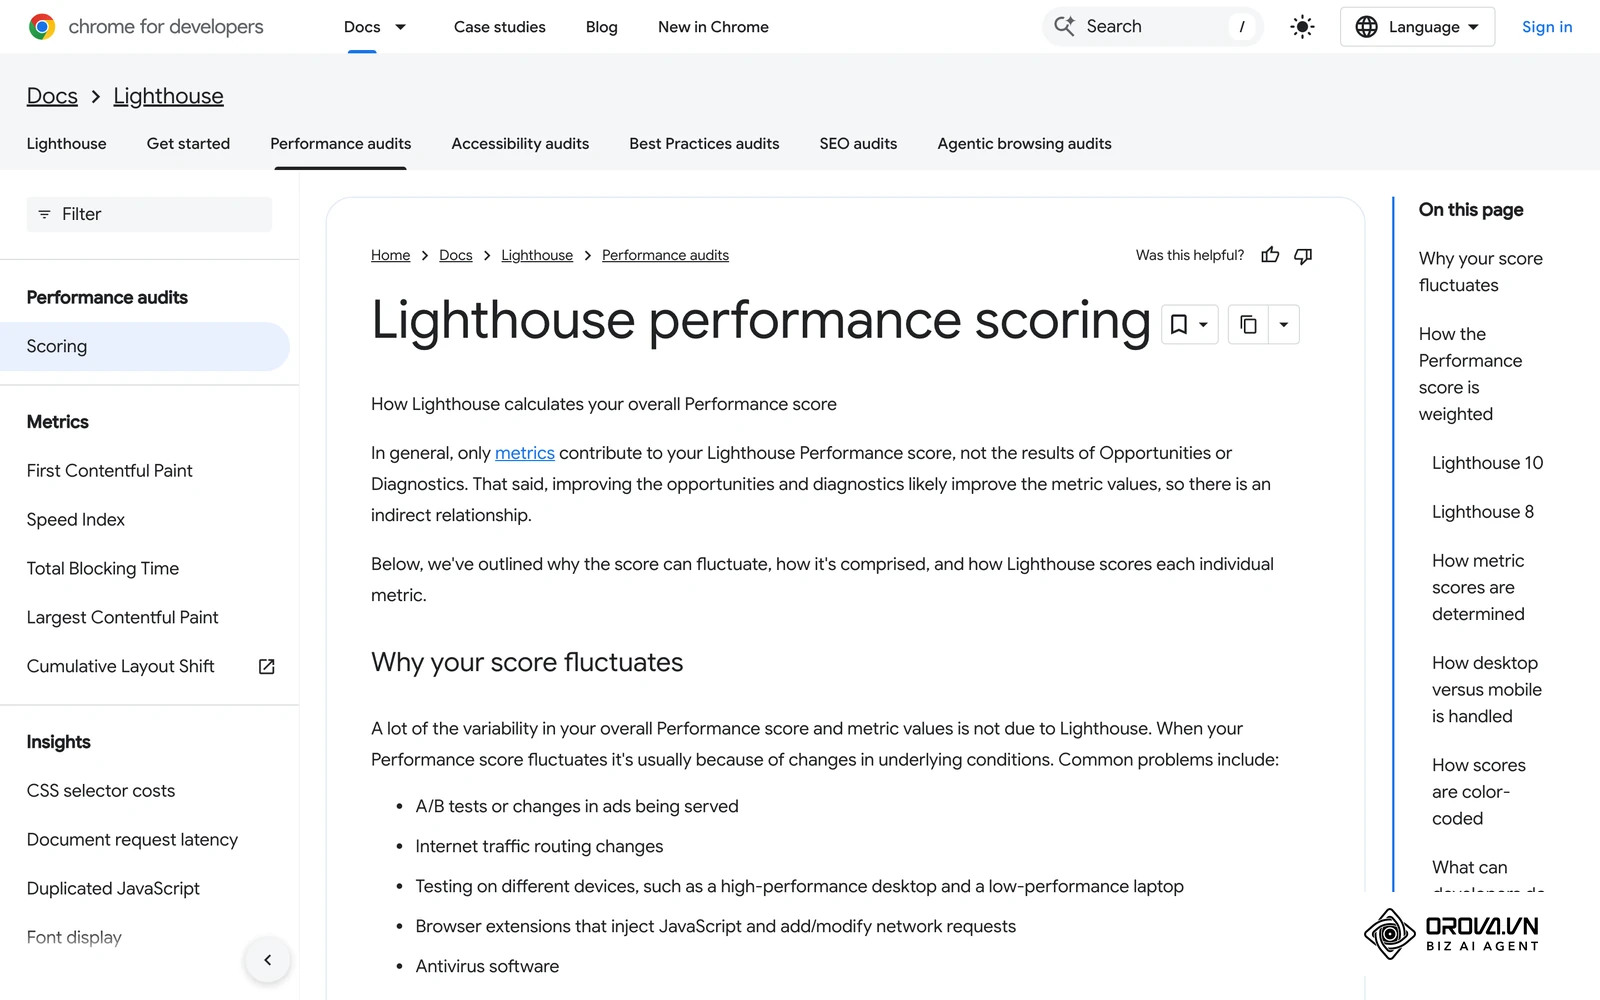Open CSS selector costs sidebar item
This screenshot has height=1000, width=1600.
coord(100,791)
